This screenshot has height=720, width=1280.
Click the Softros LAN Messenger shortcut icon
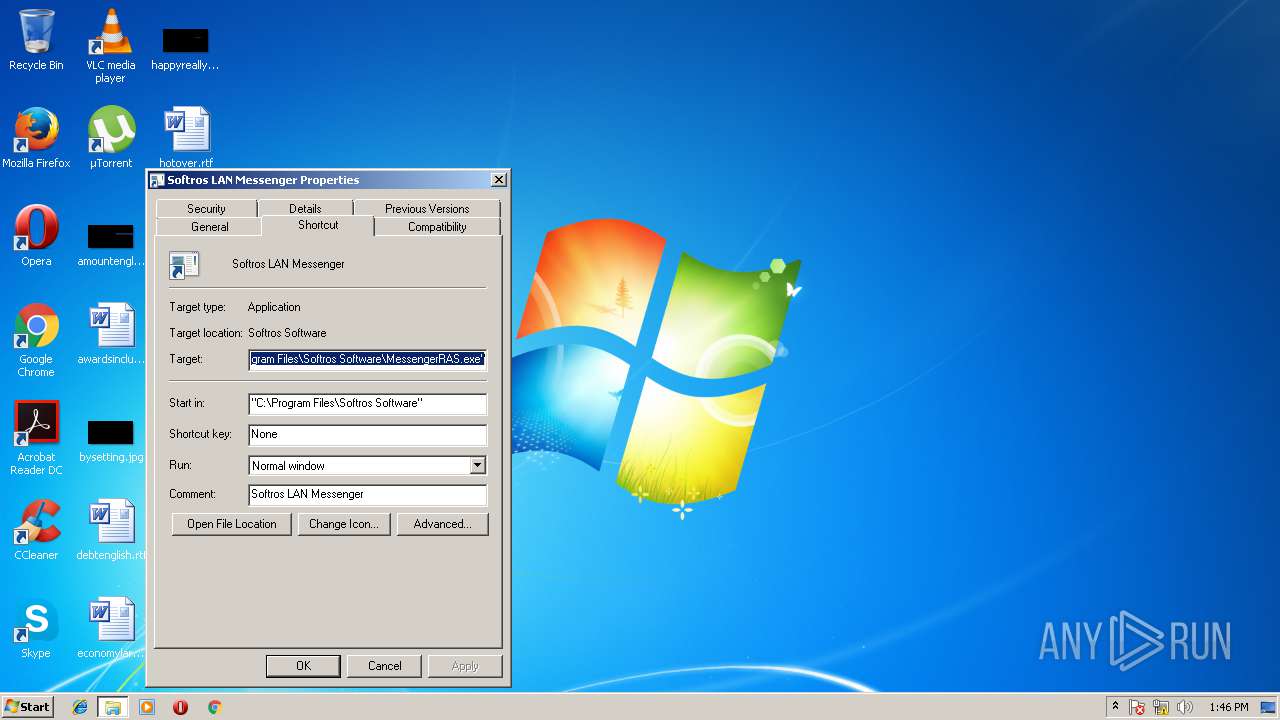184,265
